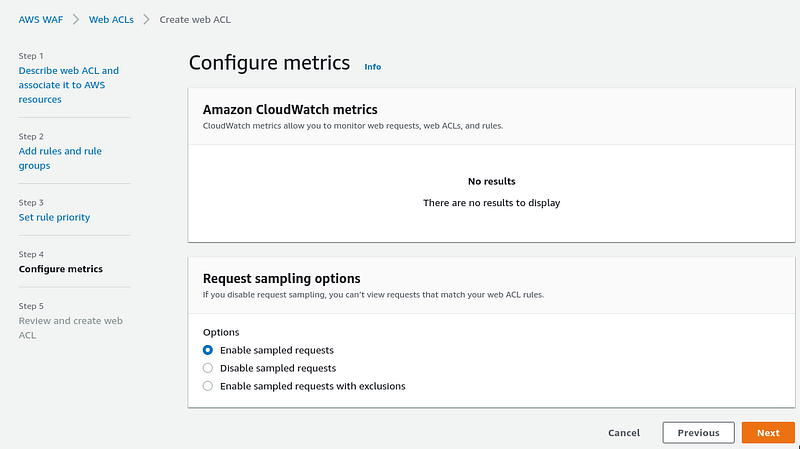The width and height of the screenshot is (800, 449).
Task: Click the No results message area
Action: click(x=492, y=192)
